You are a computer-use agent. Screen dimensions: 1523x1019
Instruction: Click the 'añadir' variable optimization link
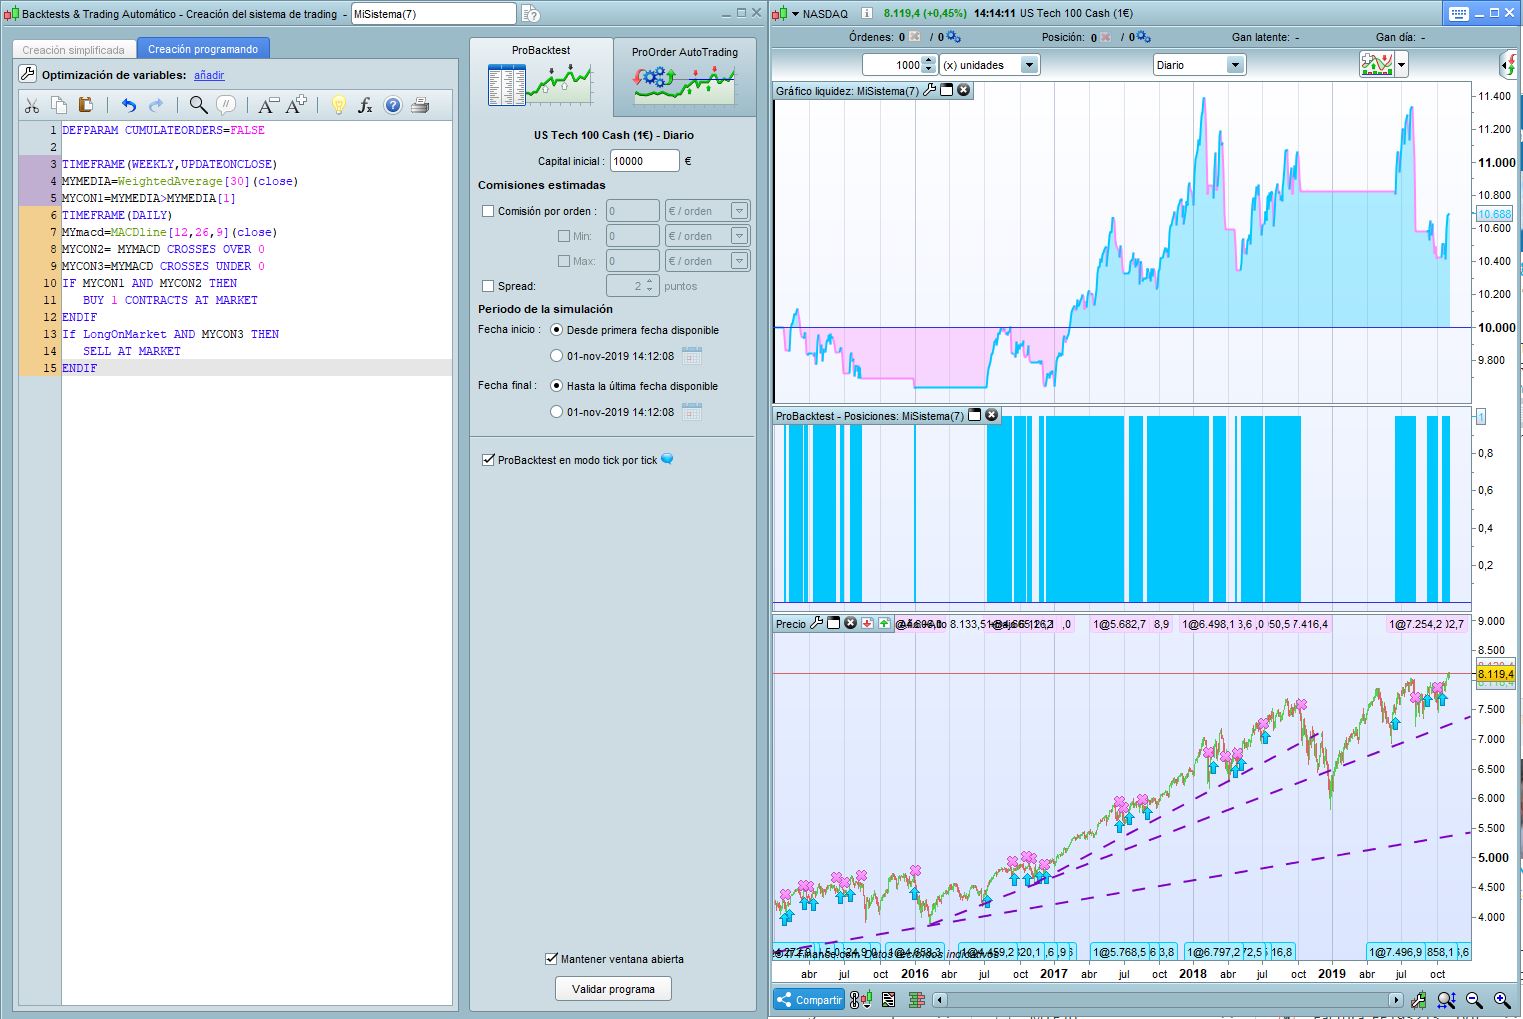coord(209,75)
